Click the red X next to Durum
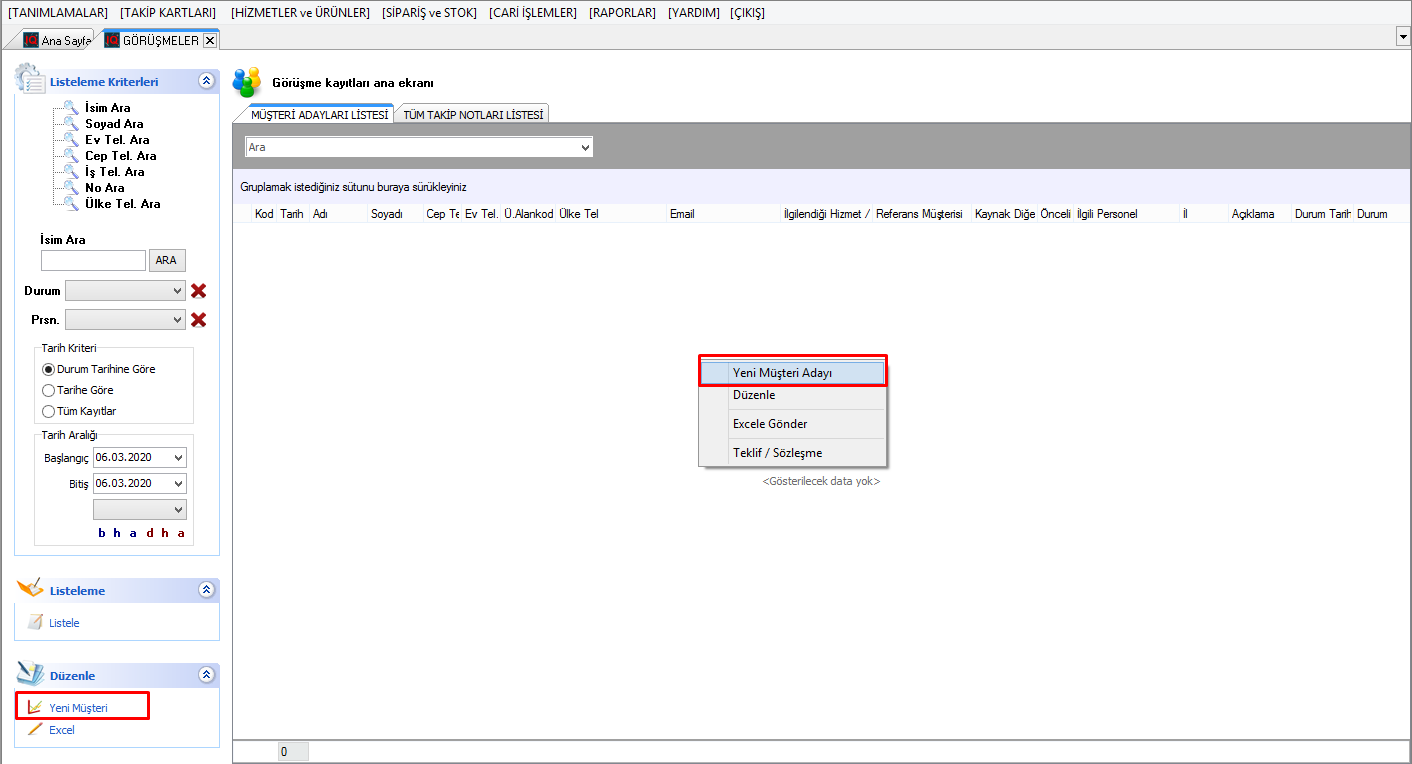The height and width of the screenshot is (764, 1412). [x=199, y=291]
